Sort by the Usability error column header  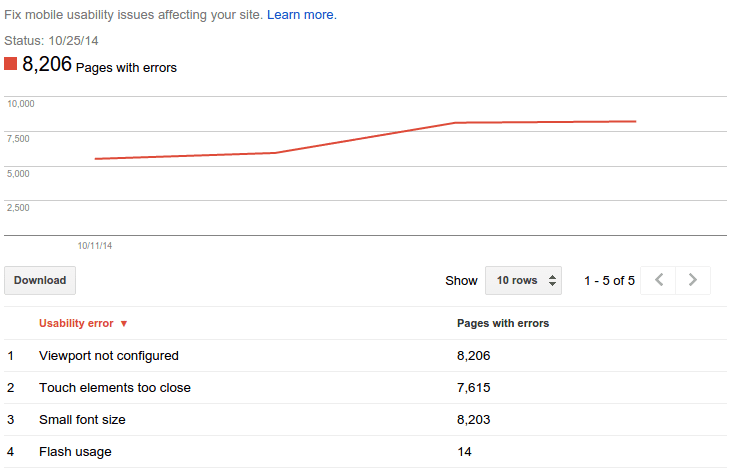click(76, 323)
